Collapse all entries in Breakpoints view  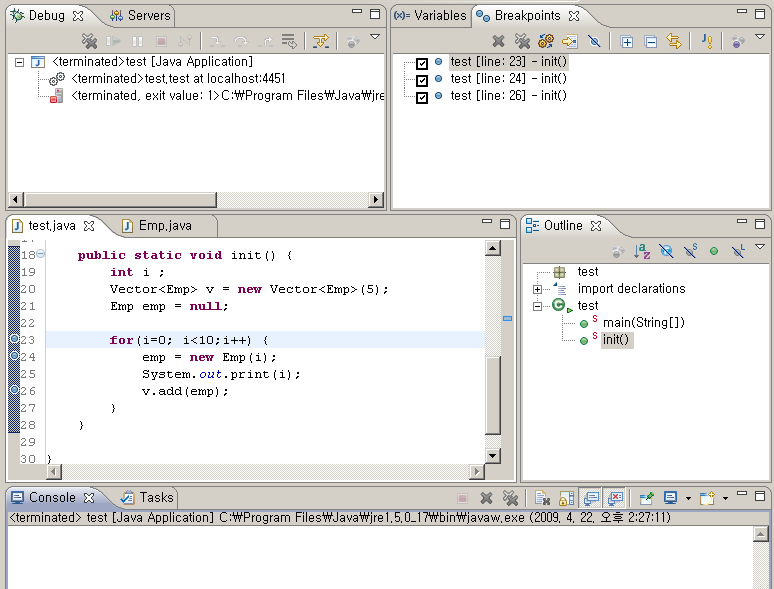tap(651, 41)
